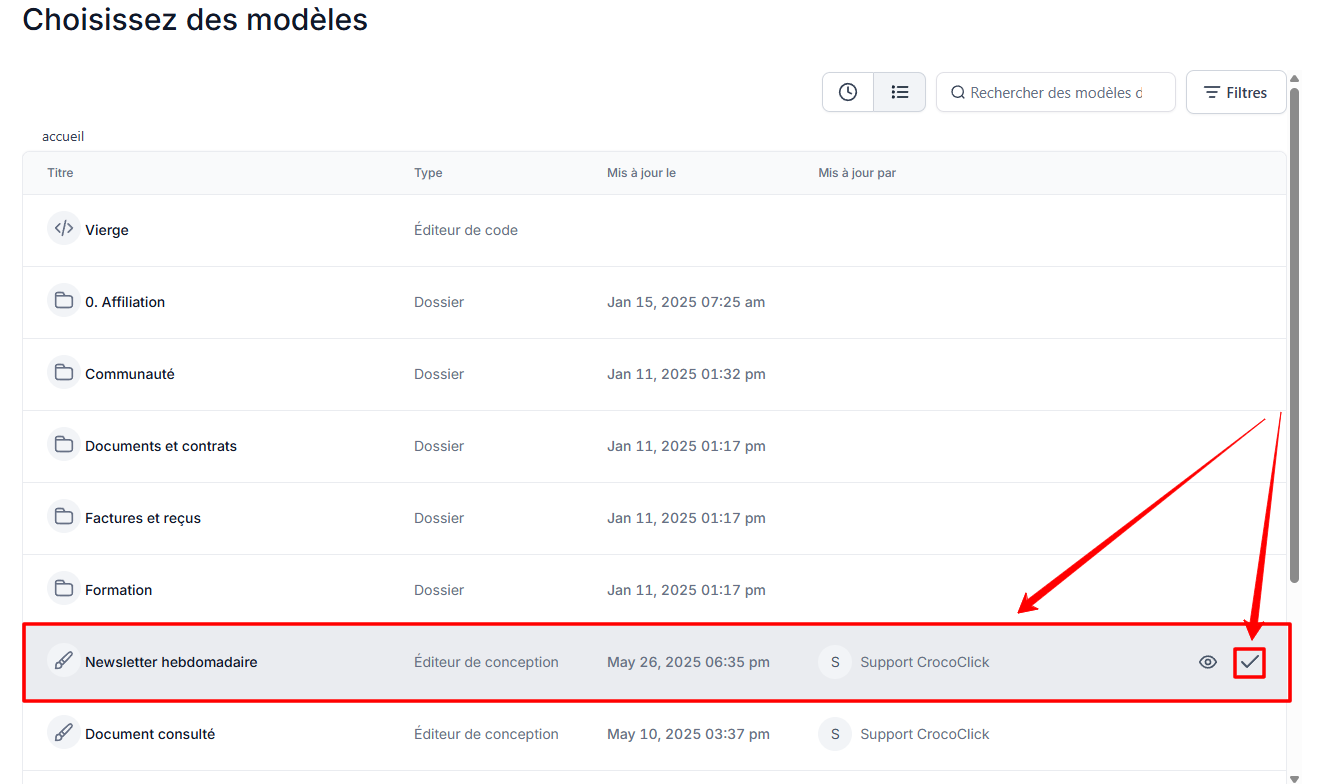
Task: Click the Support CrocoClick avatar on Document consulté
Action: coord(835,734)
